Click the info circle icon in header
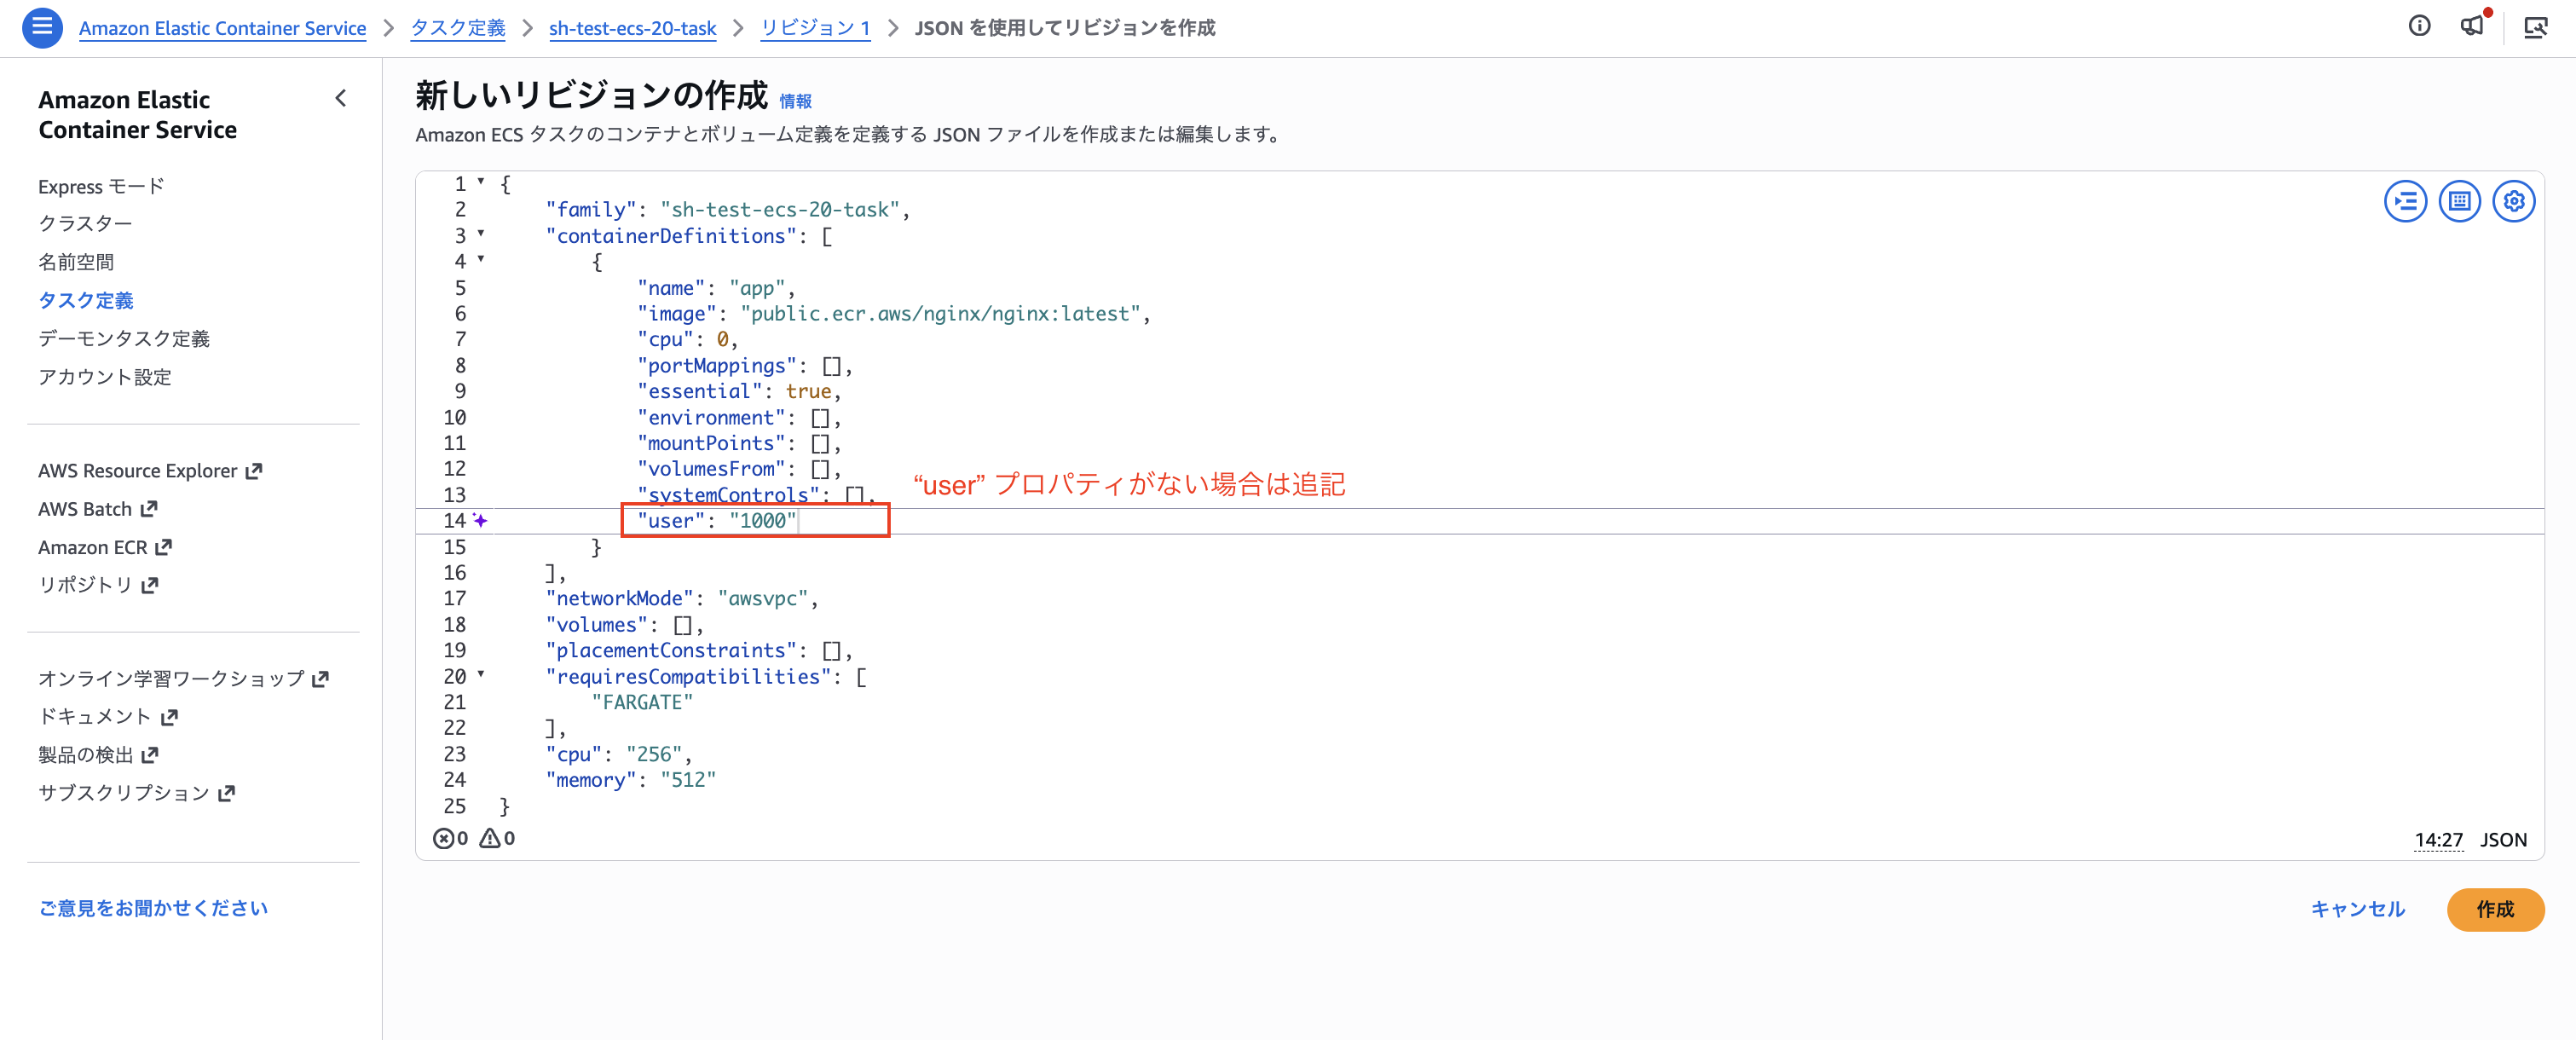The width and height of the screenshot is (2576, 1040). coord(2419,27)
